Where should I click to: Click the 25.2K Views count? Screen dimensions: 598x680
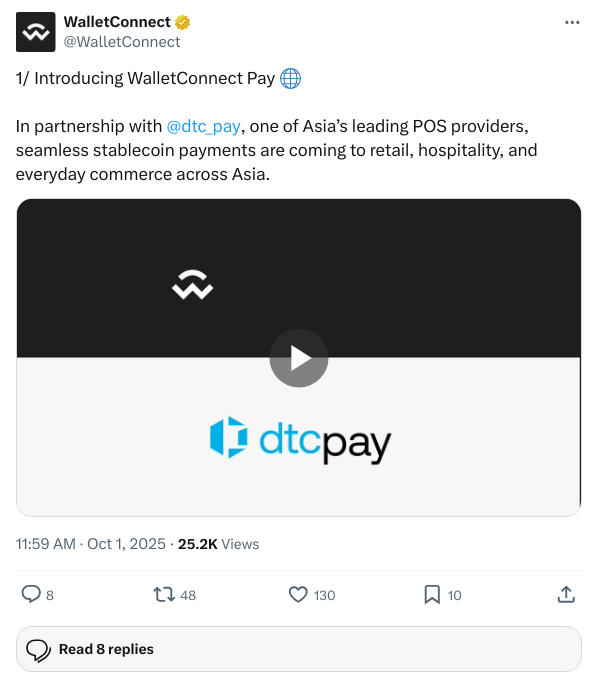(219, 544)
